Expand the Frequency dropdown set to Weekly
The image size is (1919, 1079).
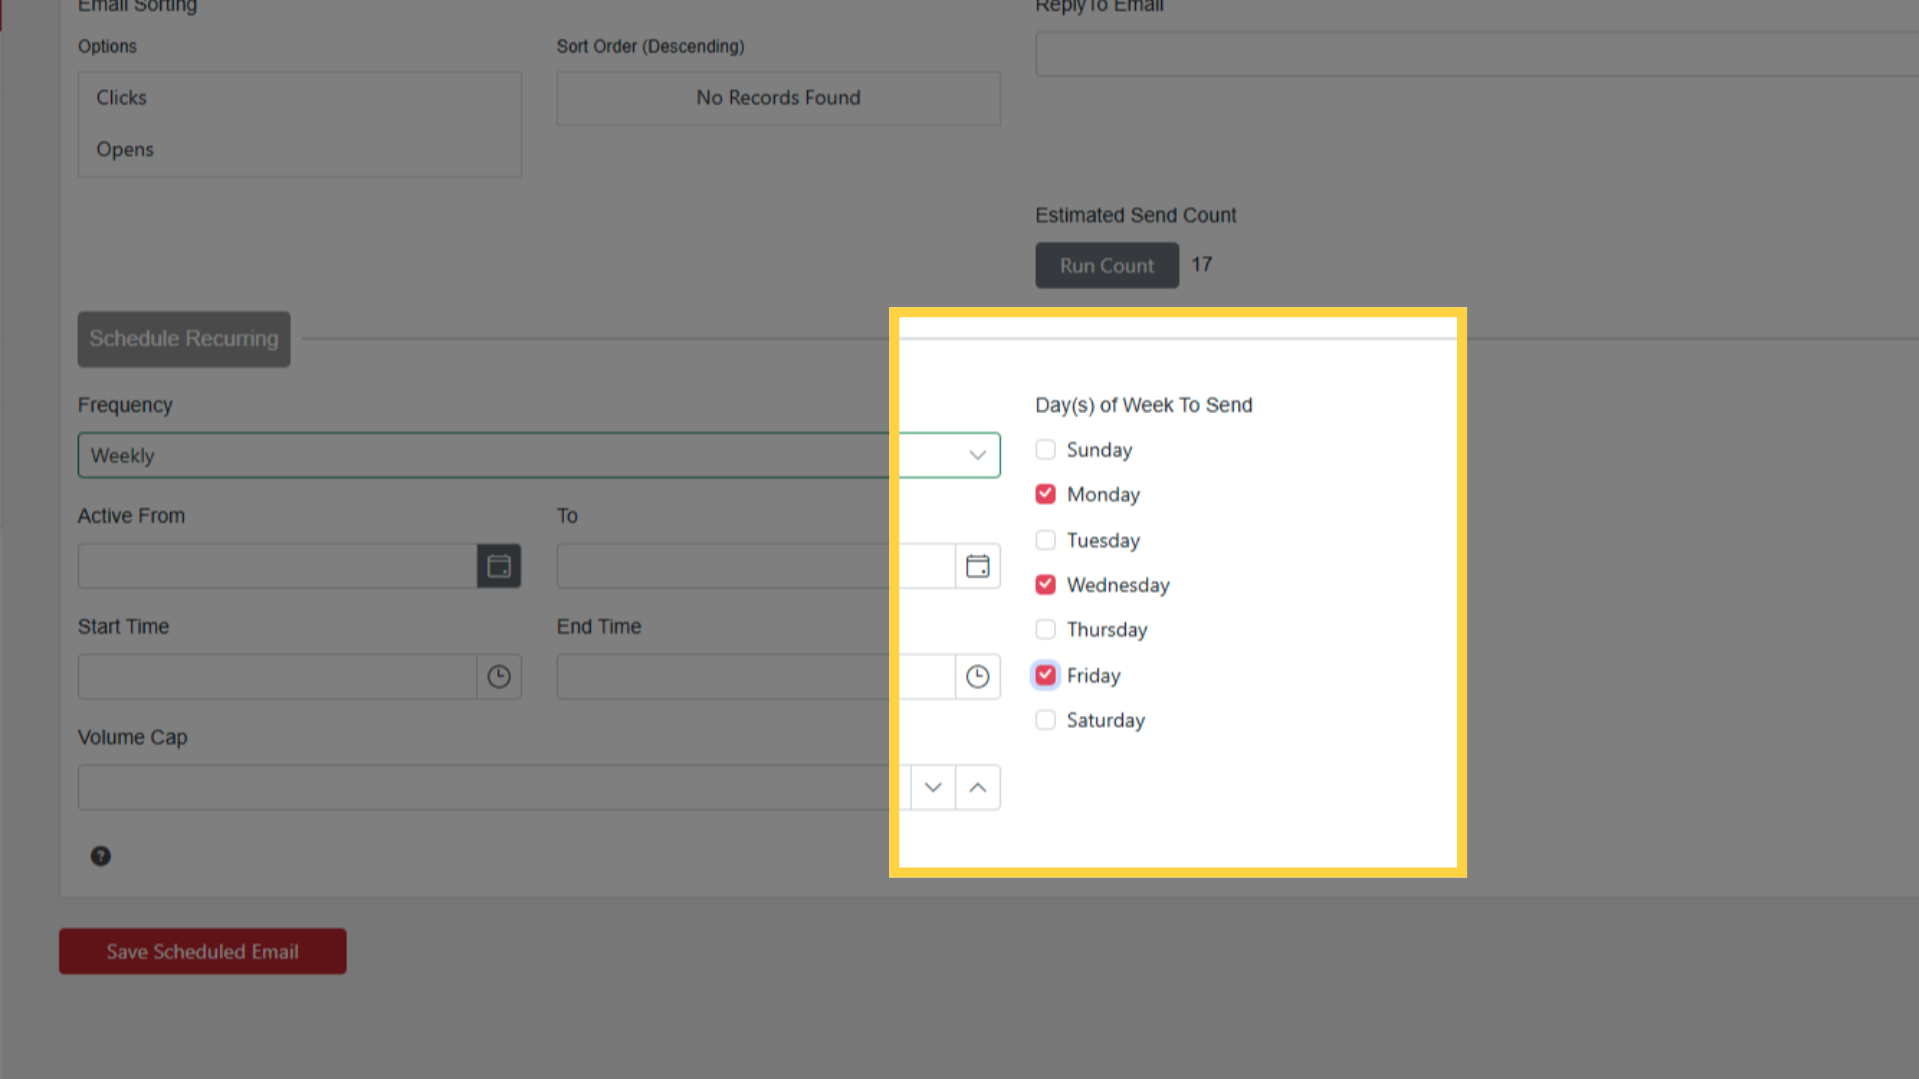coord(539,455)
